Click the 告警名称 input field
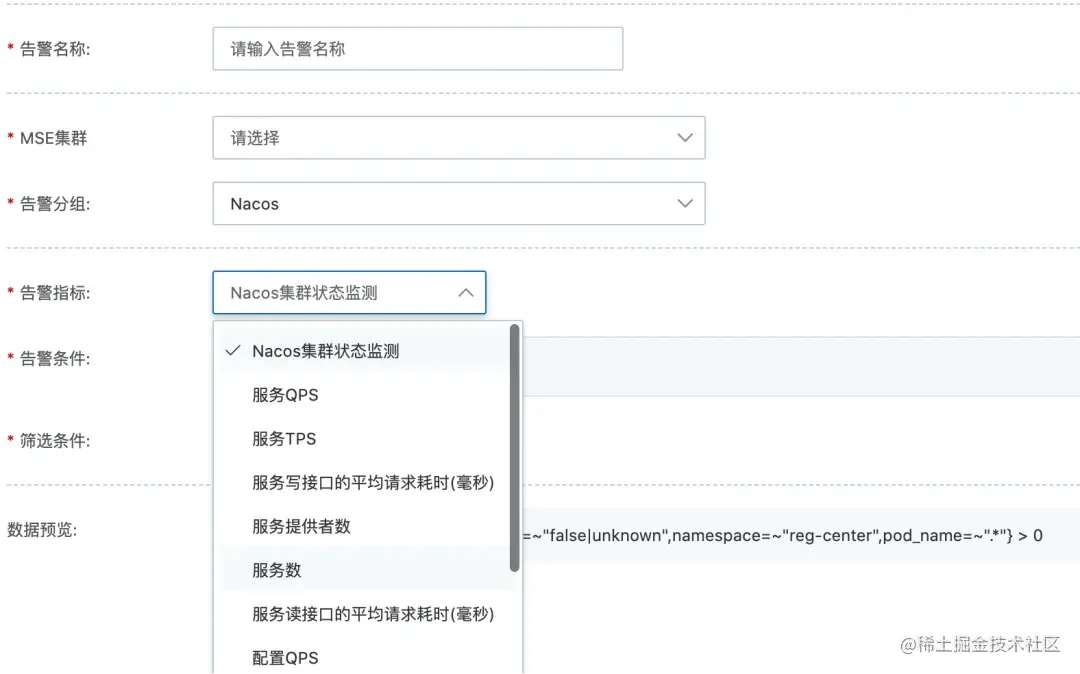This screenshot has width=1080, height=674. 417,49
